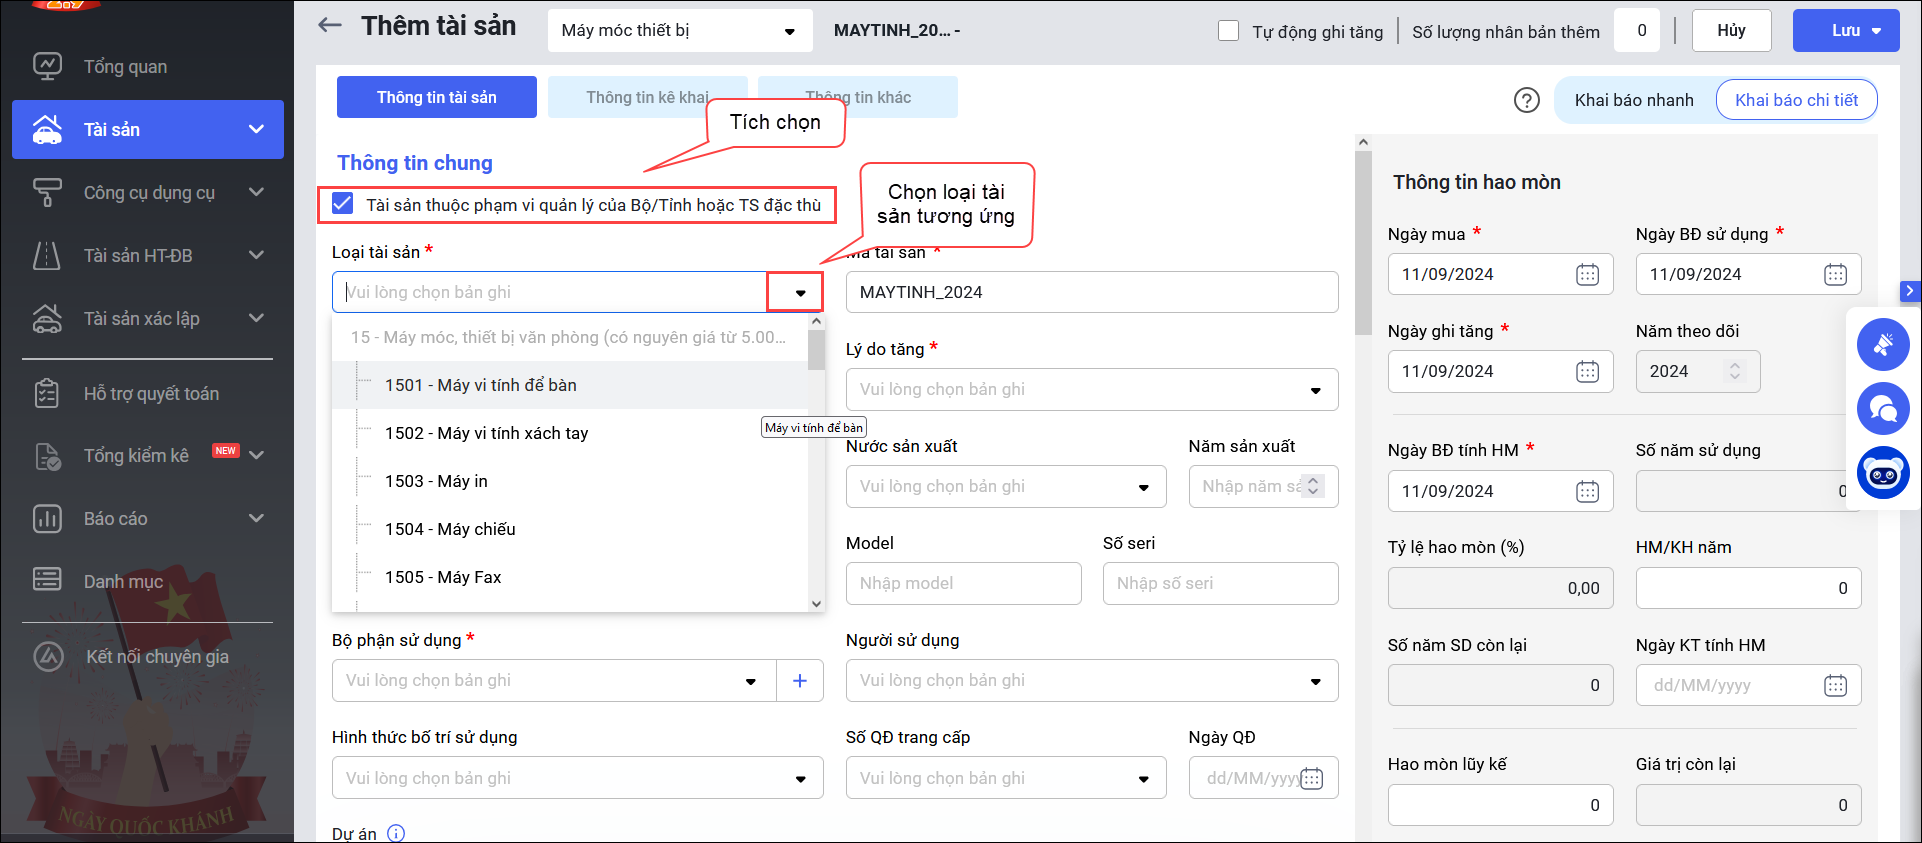Open the Hình thức bố trí sử dụng dropdown
The image size is (1922, 843).
[578, 778]
